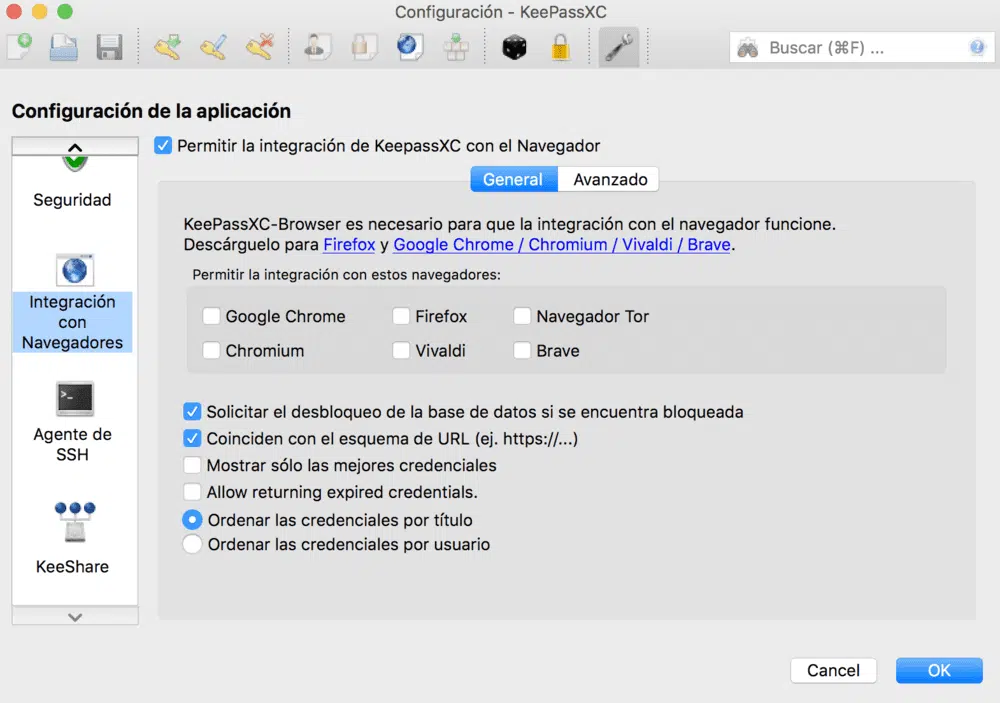Click the sidebar scroll-up chevron
Image resolution: width=1000 pixels, height=703 pixels.
point(75,147)
